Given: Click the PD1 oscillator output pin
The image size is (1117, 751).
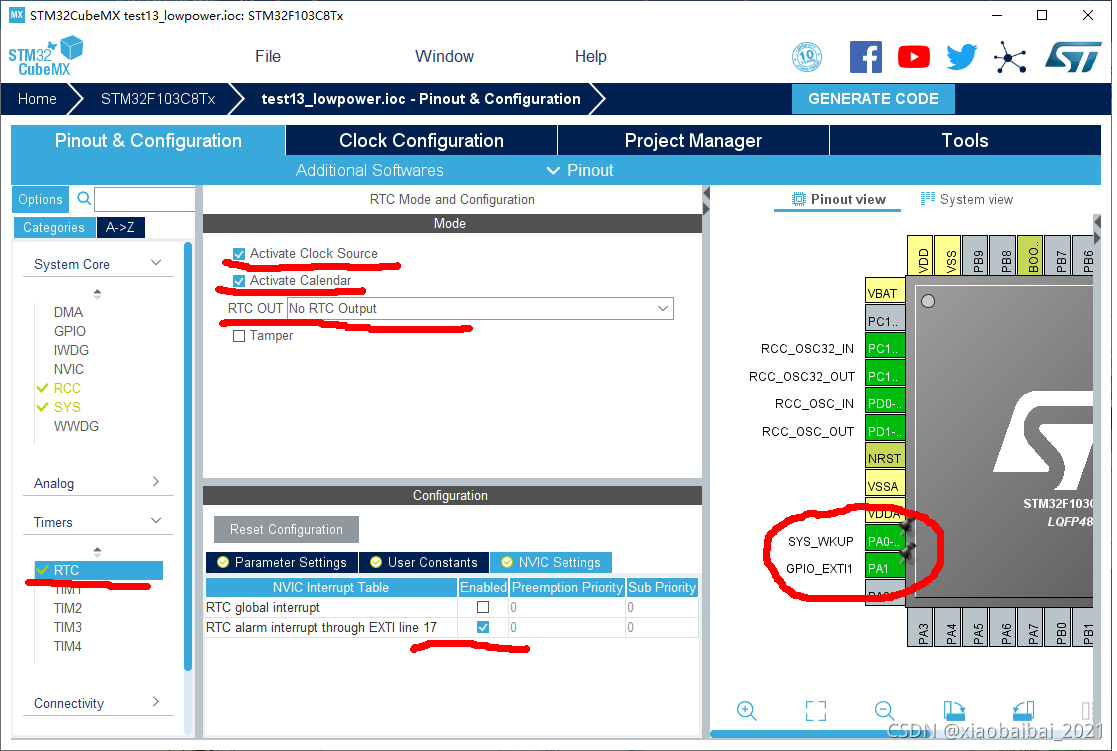Looking at the screenshot, I should point(885,431).
